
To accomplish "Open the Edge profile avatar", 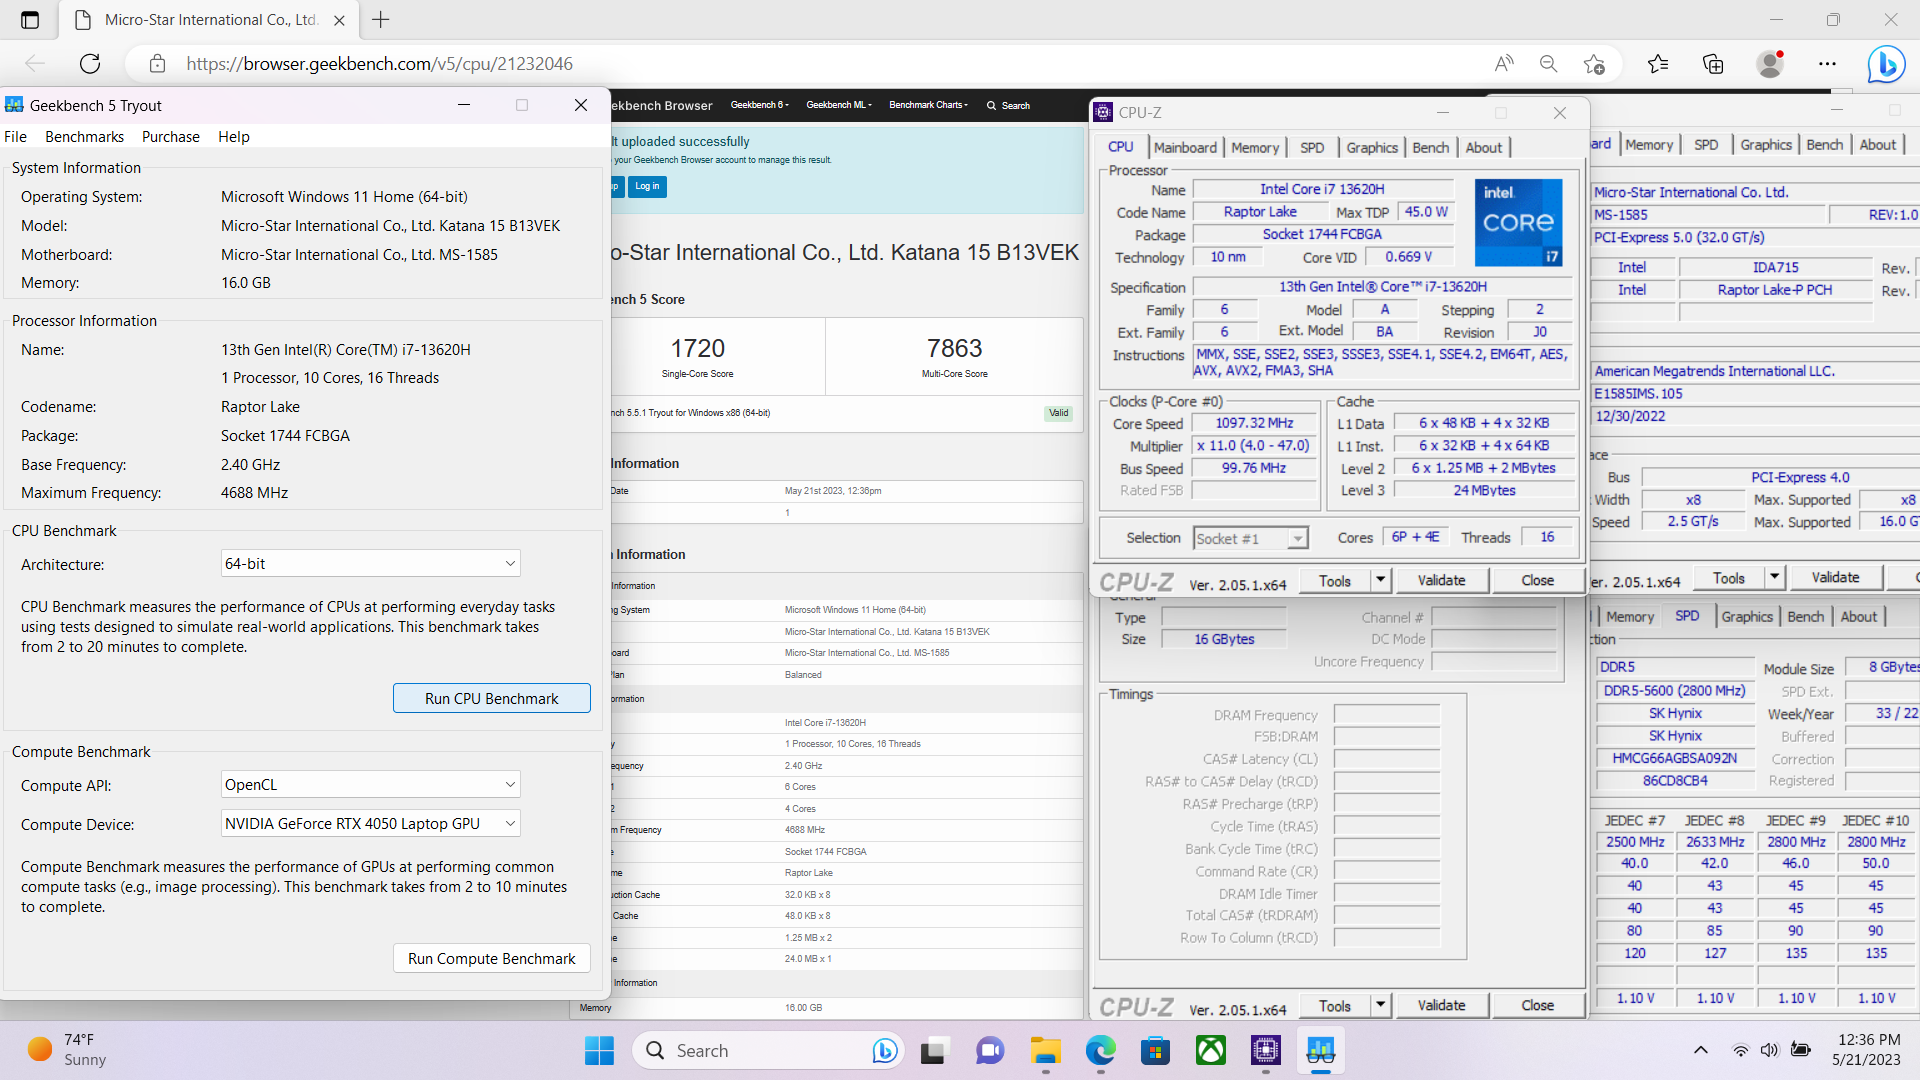I will [x=1770, y=64].
